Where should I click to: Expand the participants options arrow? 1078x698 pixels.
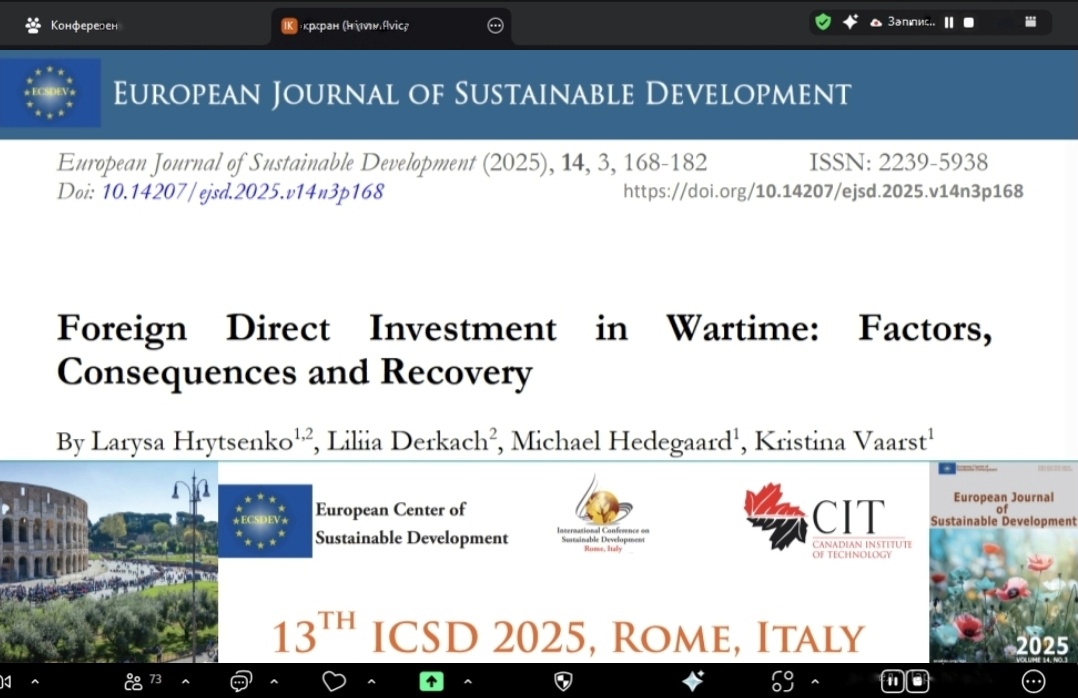(185, 681)
